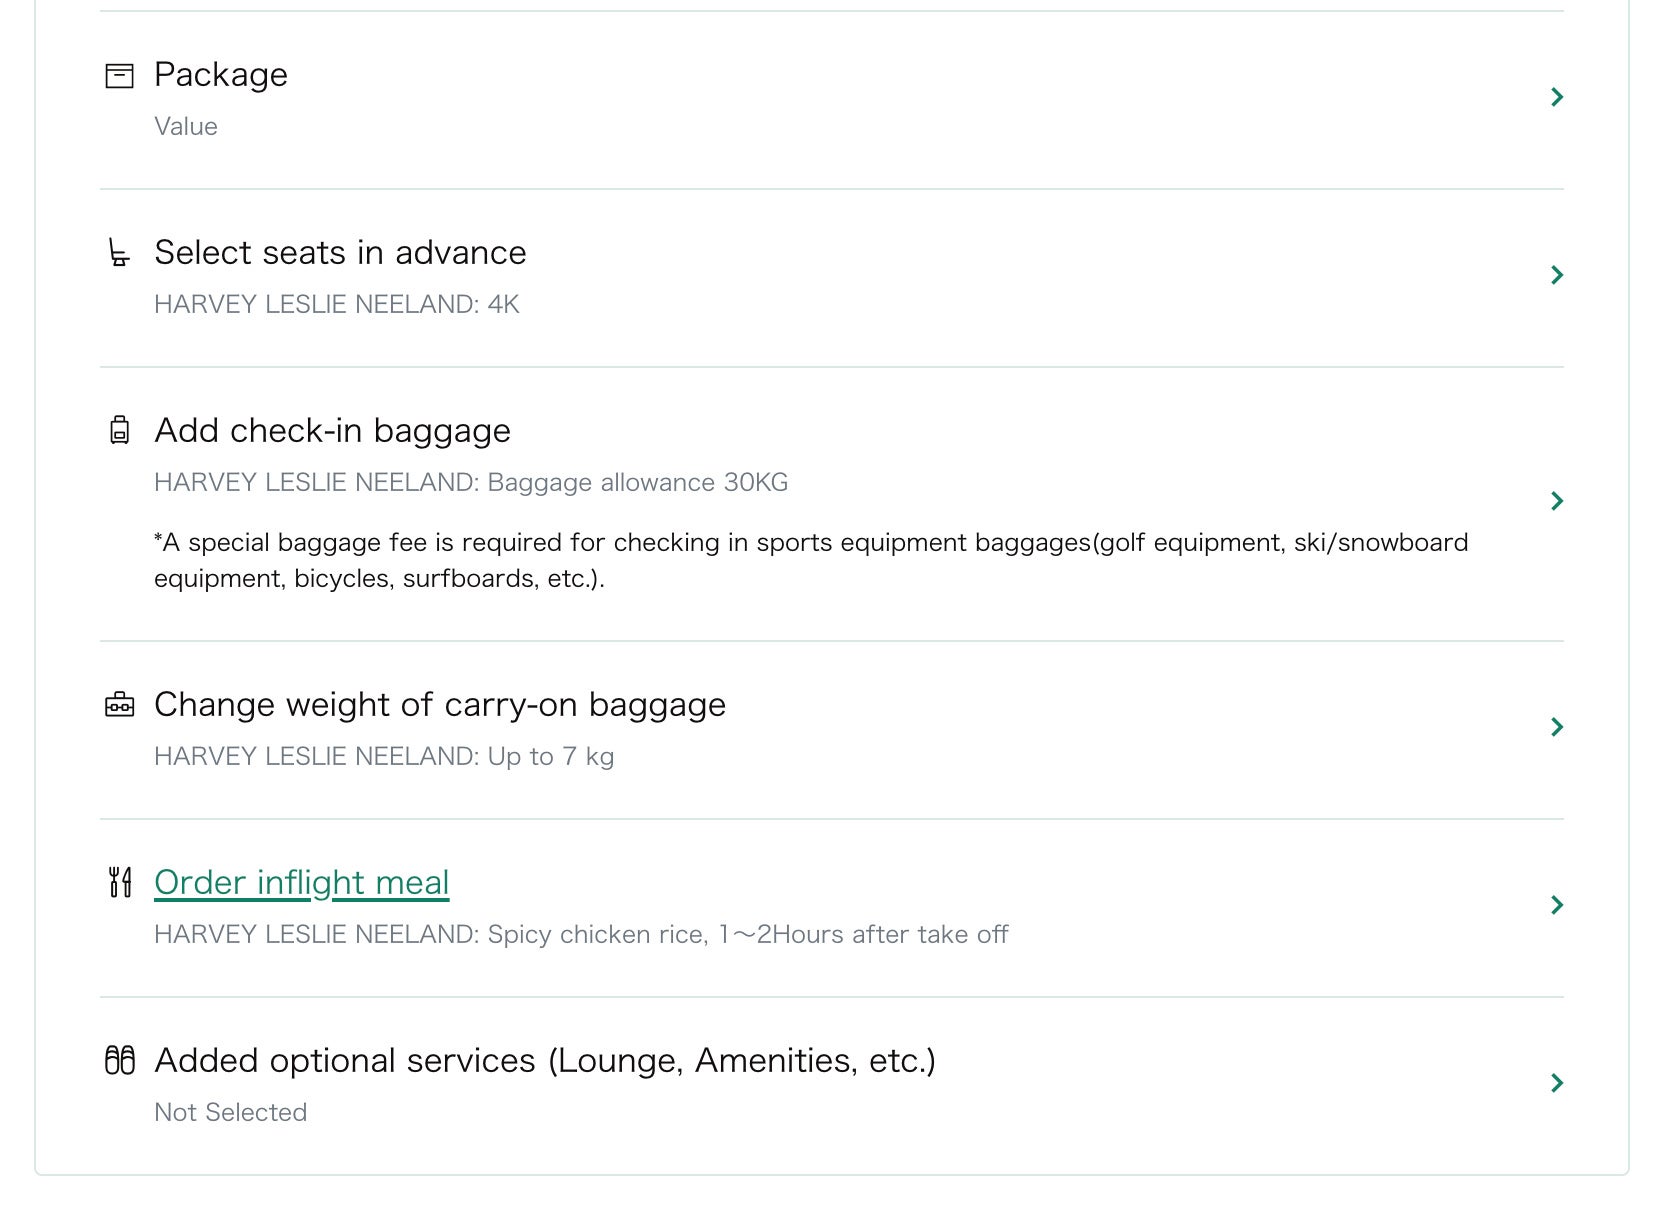Expand the inflight meal row chevron
Screen dimensions: 1680x1228
(x=1557, y=905)
